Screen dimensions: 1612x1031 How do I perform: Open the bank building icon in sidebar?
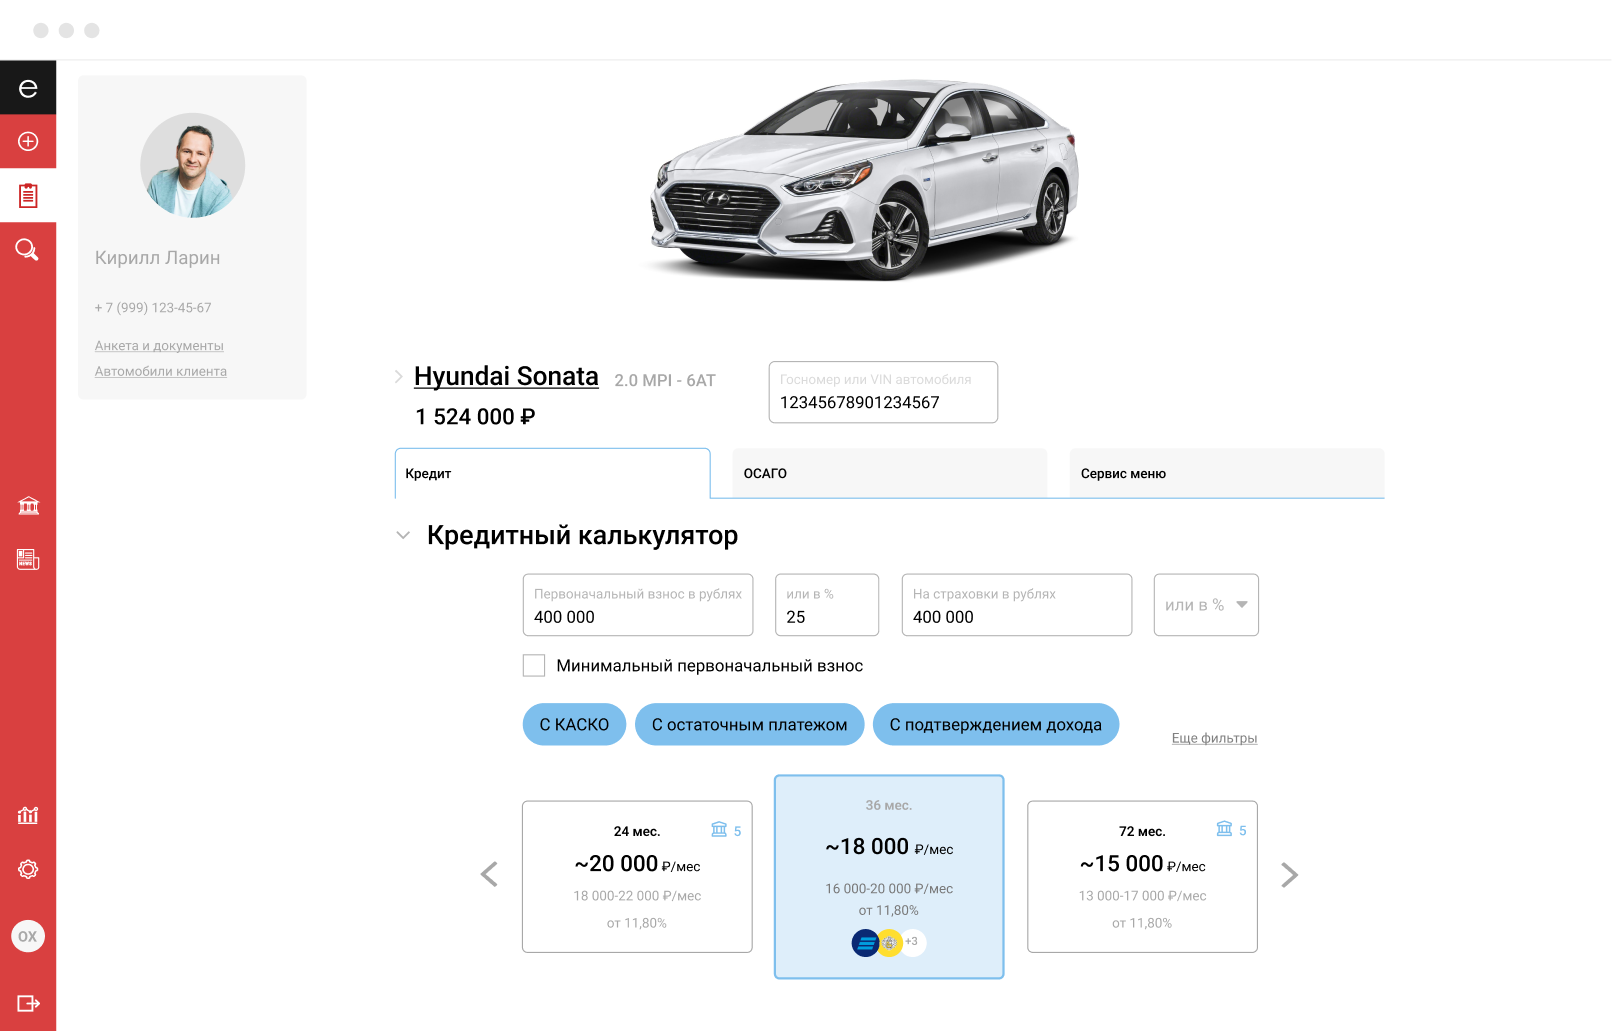click(28, 506)
